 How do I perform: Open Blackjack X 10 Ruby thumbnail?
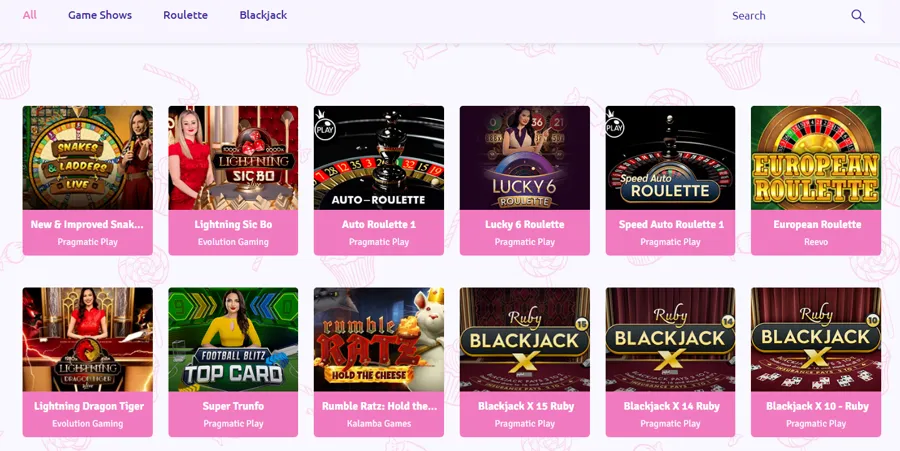[816, 340]
